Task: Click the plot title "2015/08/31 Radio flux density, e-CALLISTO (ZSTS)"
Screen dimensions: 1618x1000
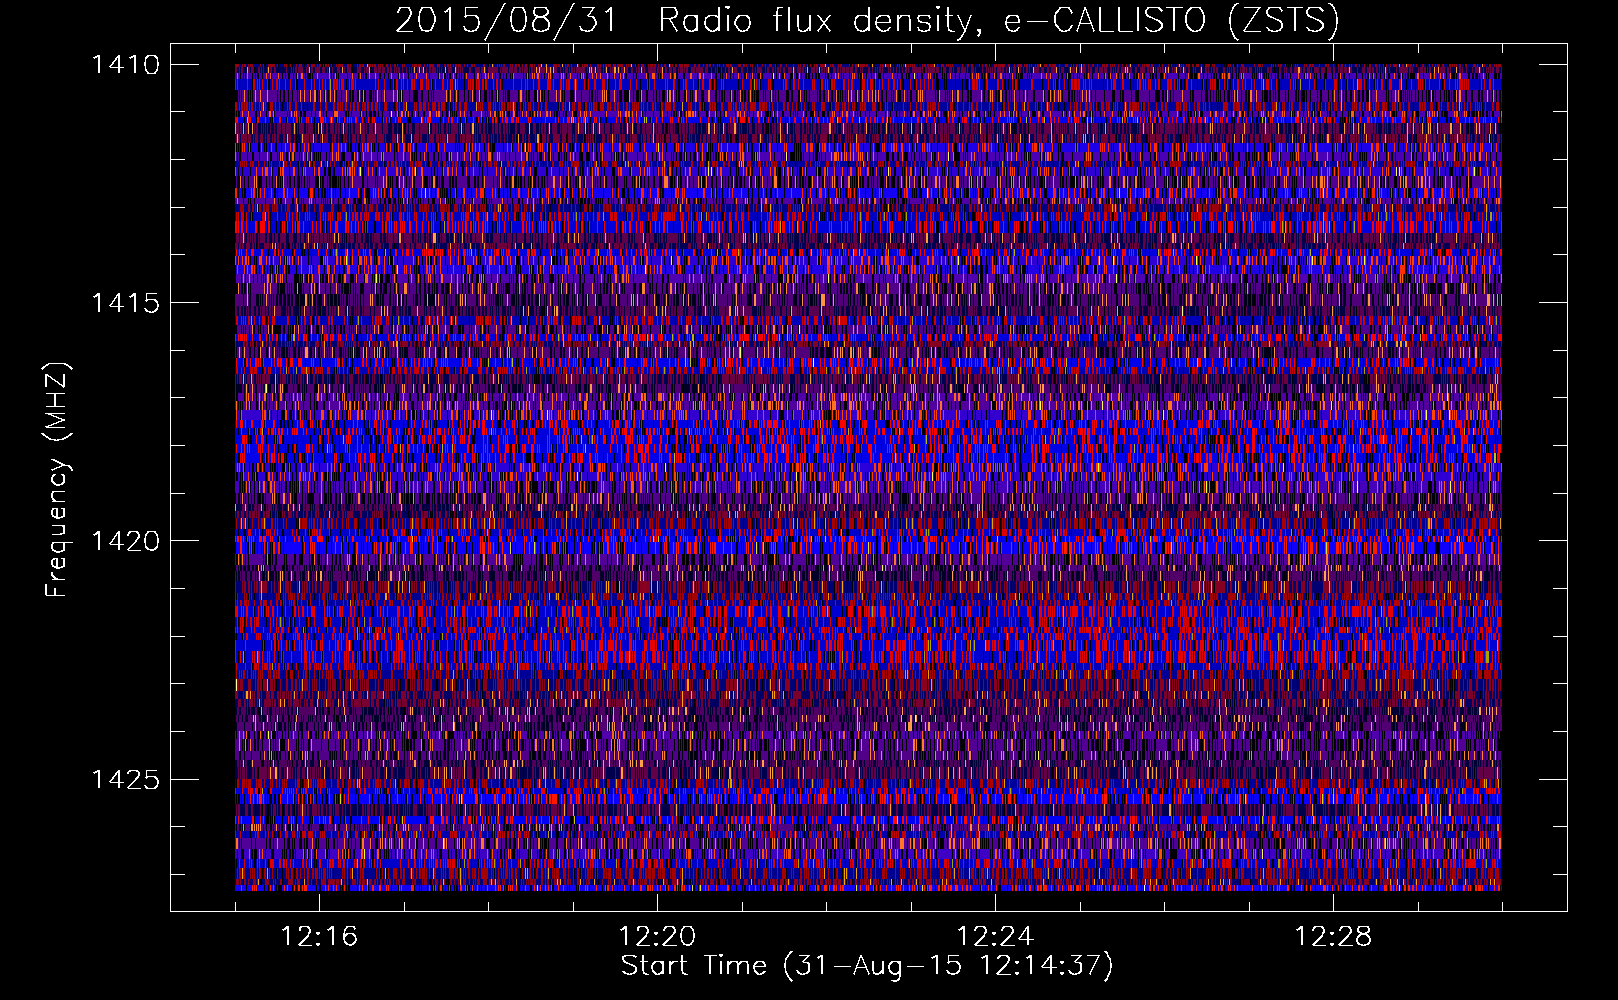Action: [x=867, y=21]
